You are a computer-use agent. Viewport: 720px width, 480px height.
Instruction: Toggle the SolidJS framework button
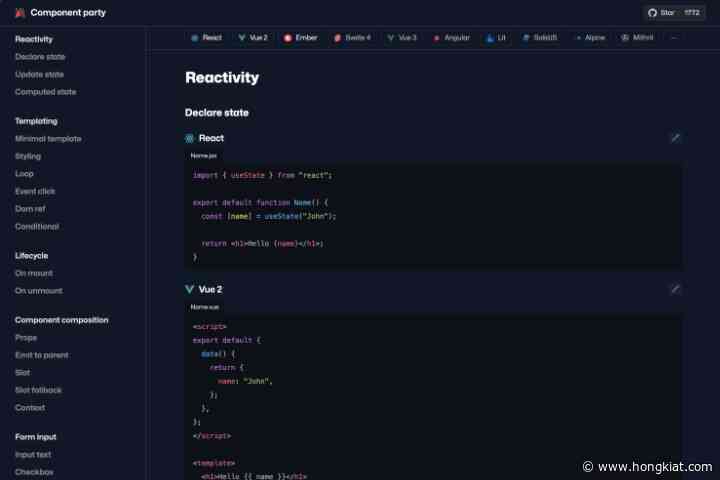(x=540, y=38)
